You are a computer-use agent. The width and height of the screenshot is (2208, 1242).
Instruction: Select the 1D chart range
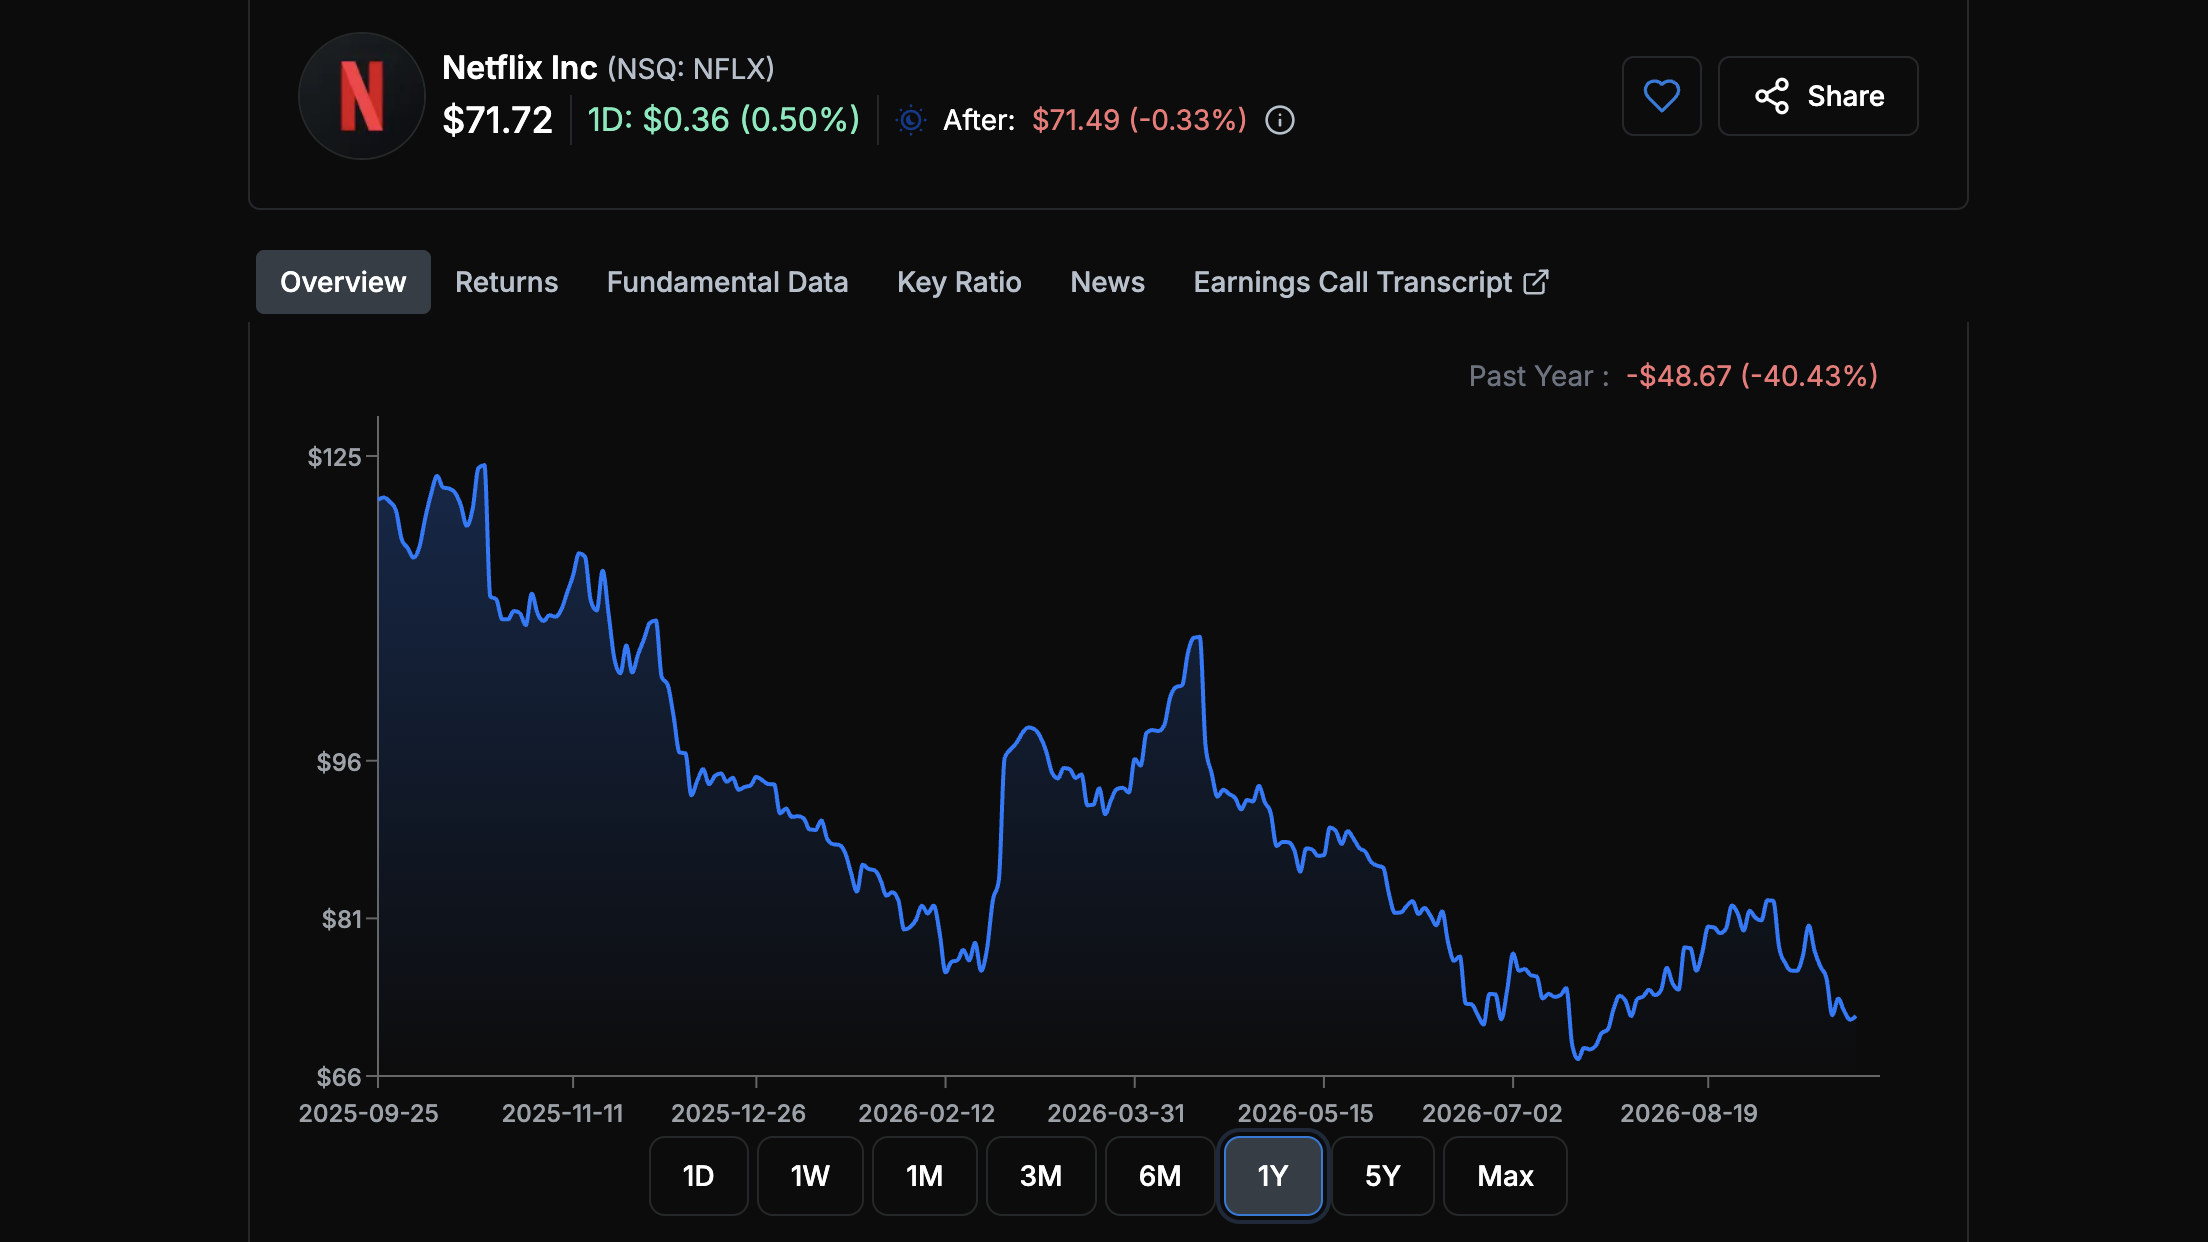[x=698, y=1176]
